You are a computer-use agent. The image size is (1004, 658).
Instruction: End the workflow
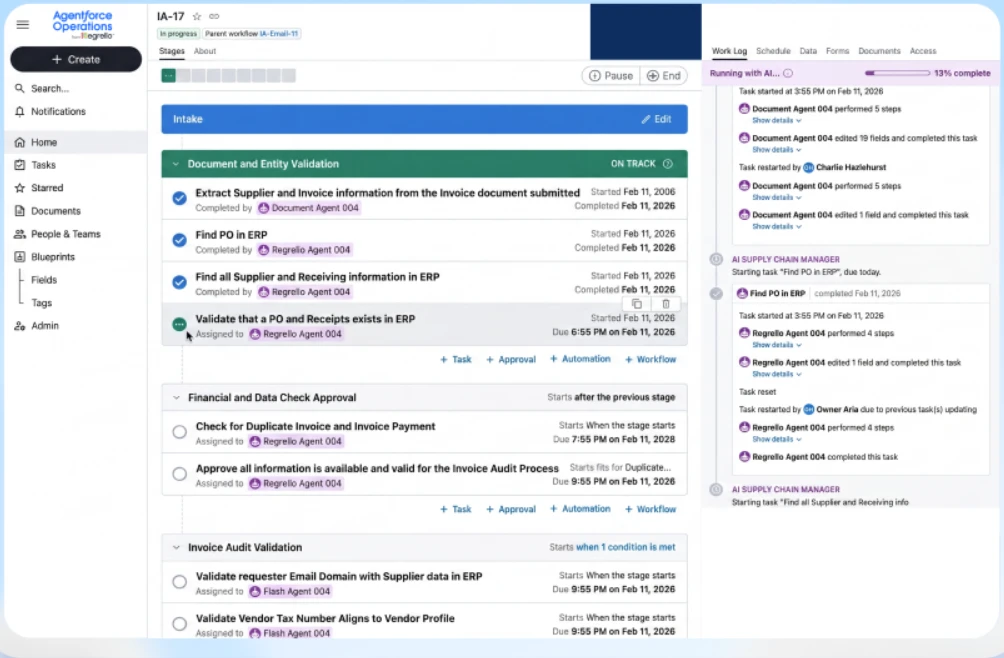664,76
